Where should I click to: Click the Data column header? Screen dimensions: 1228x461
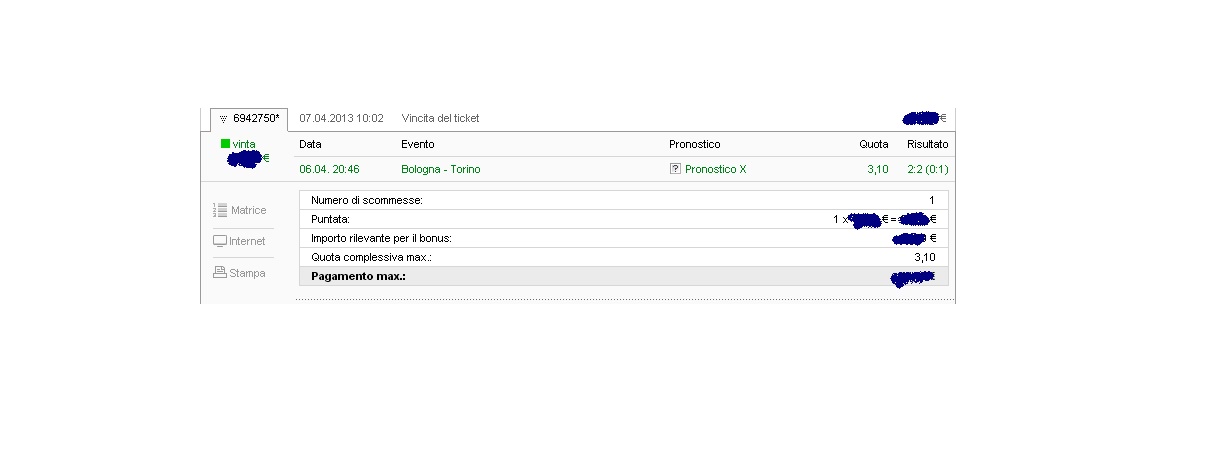pos(310,144)
